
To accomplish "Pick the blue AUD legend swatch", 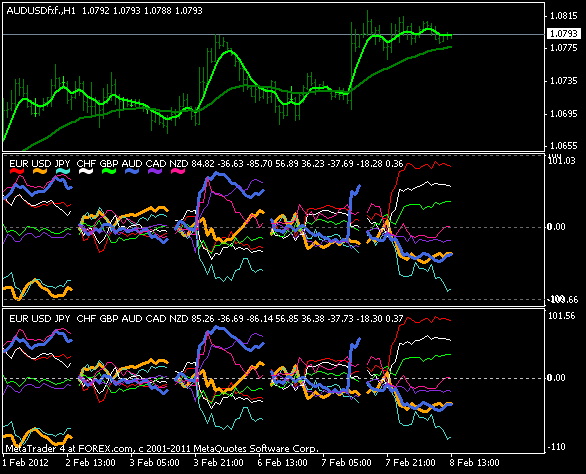I will click(132, 171).
